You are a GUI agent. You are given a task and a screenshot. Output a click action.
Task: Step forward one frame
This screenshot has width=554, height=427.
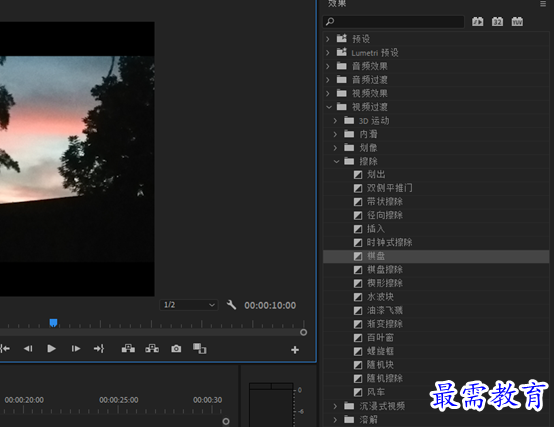tap(76, 349)
